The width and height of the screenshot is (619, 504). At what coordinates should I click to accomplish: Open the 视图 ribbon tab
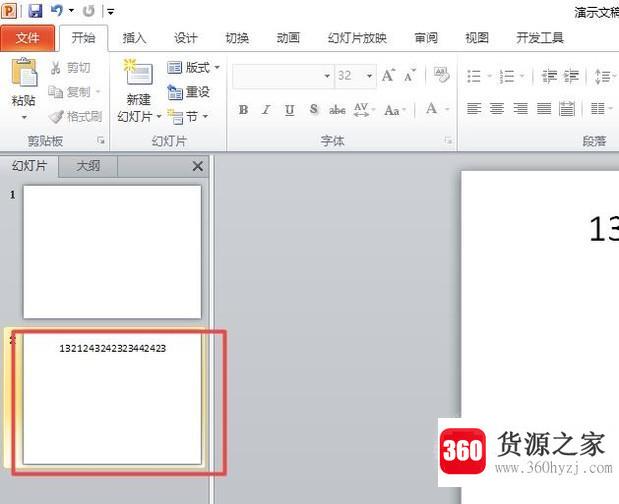pos(477,38)
